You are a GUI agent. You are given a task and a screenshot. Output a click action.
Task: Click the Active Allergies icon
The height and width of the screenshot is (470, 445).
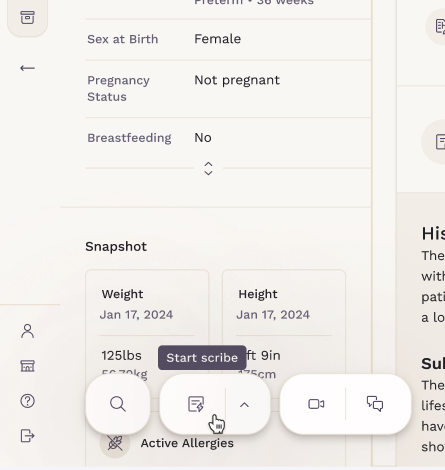[x=115, y=443]
